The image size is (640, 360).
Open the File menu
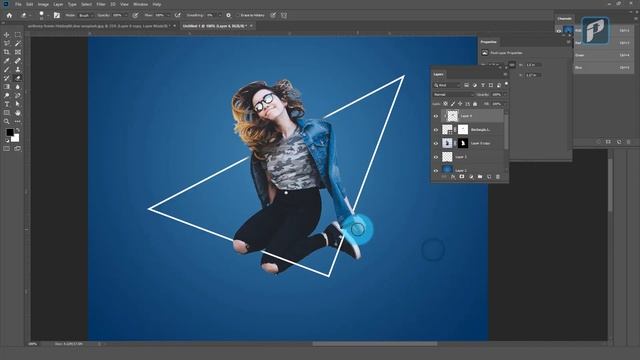pos(18,4)
